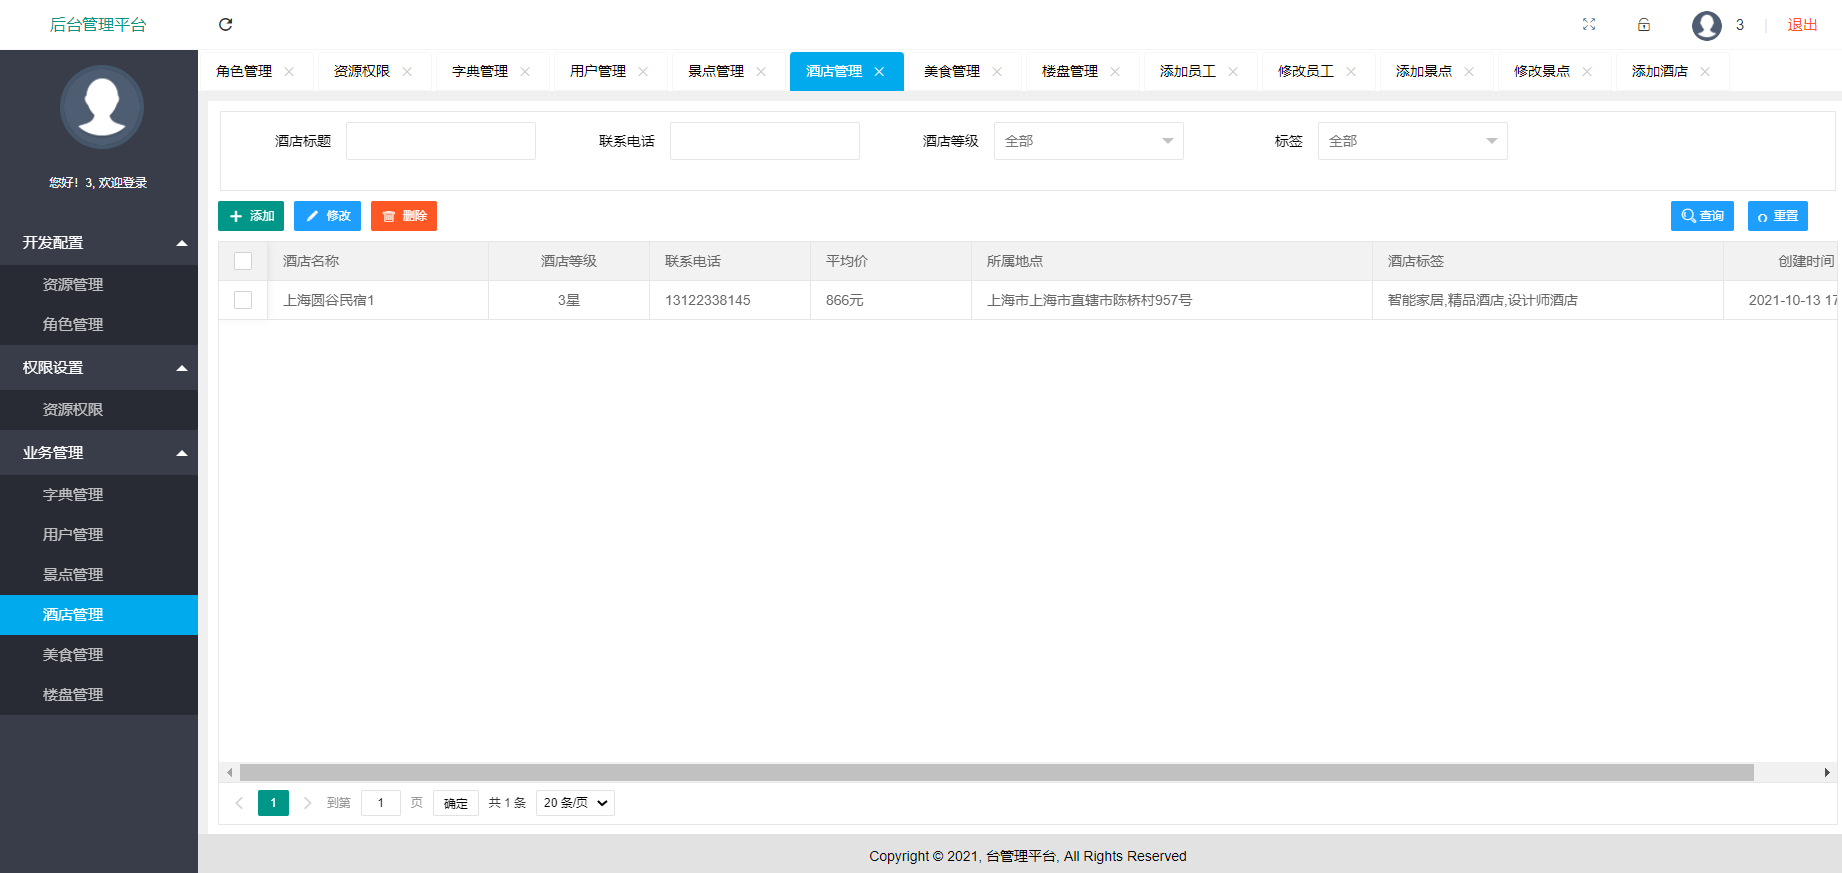This screenshot has height=873, width=1842.
Task: Click page 1 in pagination
Action: pyautogui.click(x=273, y=803)
